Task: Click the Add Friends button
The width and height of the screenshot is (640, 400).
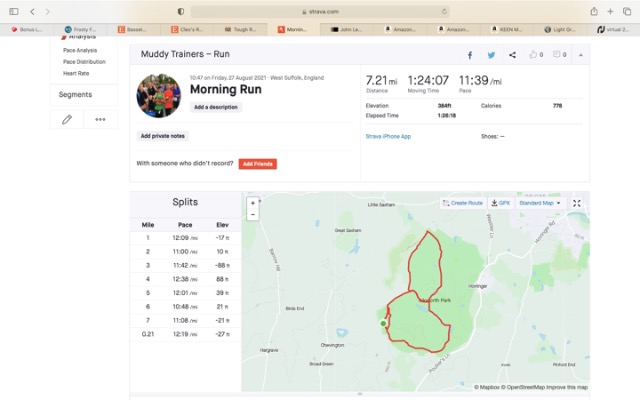Action: click(x=257, y=163)
